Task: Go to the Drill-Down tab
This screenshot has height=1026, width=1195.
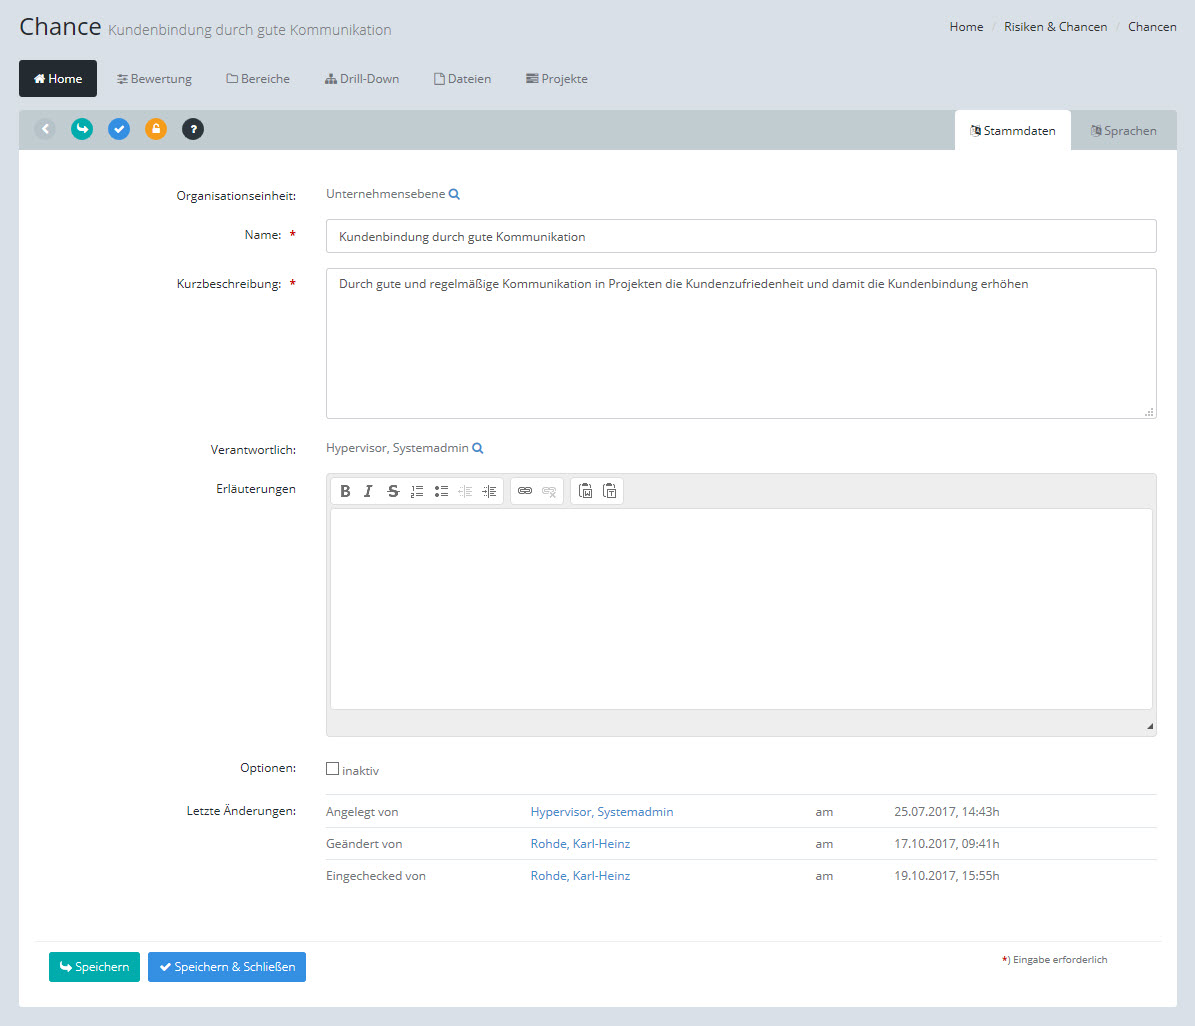Action: [x=362, y=79]
